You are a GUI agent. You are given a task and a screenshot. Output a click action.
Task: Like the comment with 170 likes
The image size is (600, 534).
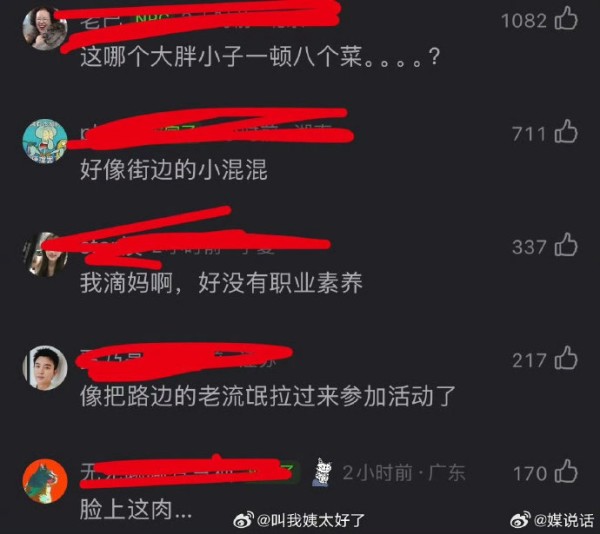566,471
